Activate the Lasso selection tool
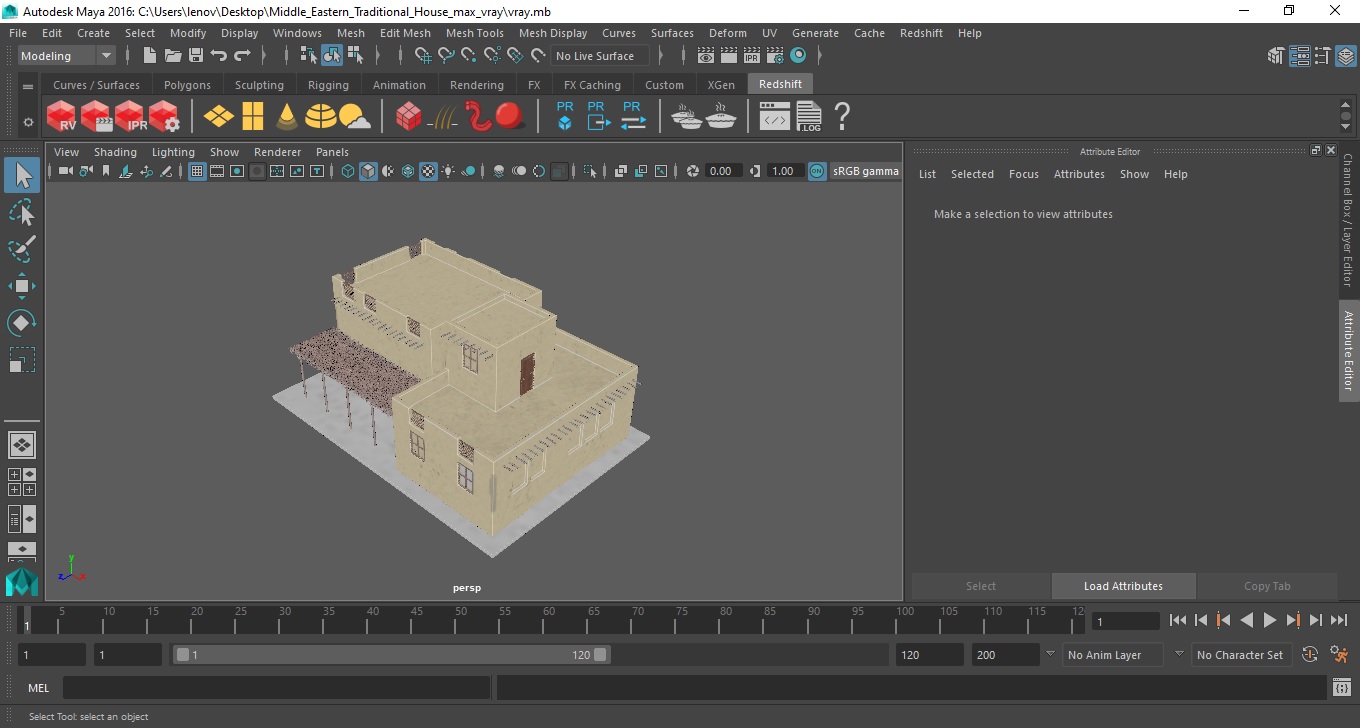Image resolution: width=1360 pixels, height=728 pixels. pos(22,212)
